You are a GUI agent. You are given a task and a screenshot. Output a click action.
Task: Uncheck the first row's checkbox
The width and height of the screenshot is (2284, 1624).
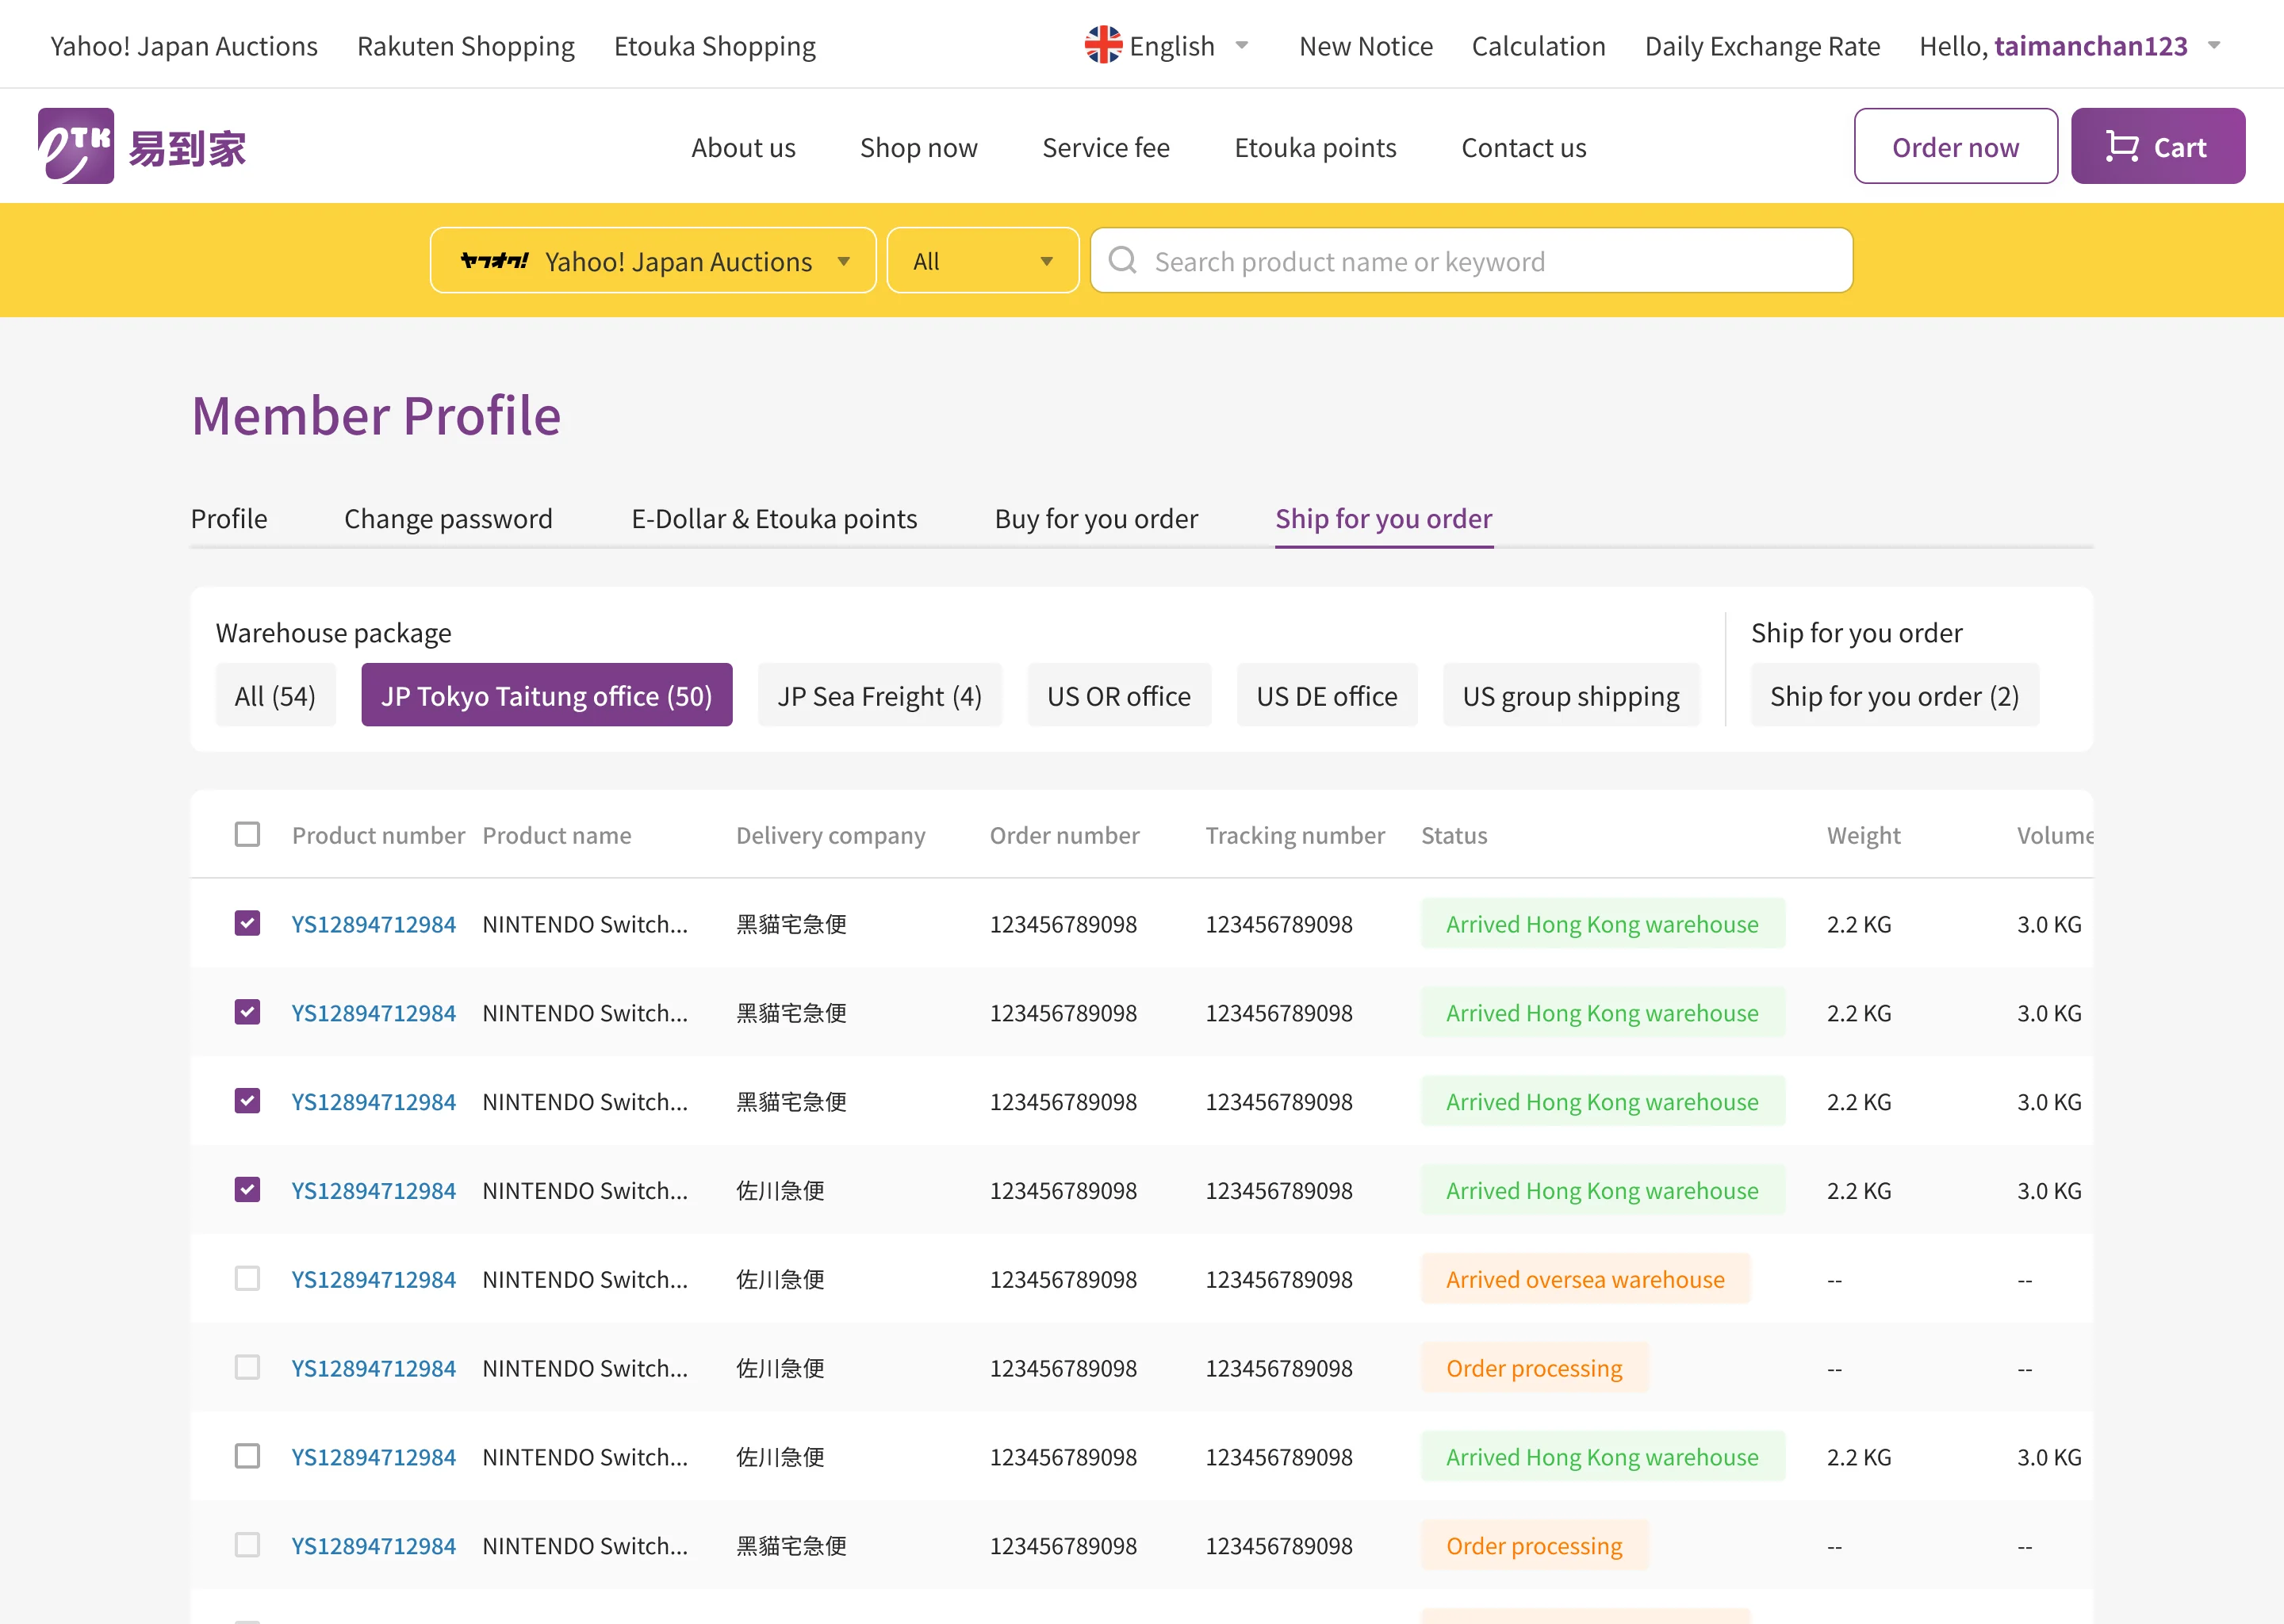(247, 922)
